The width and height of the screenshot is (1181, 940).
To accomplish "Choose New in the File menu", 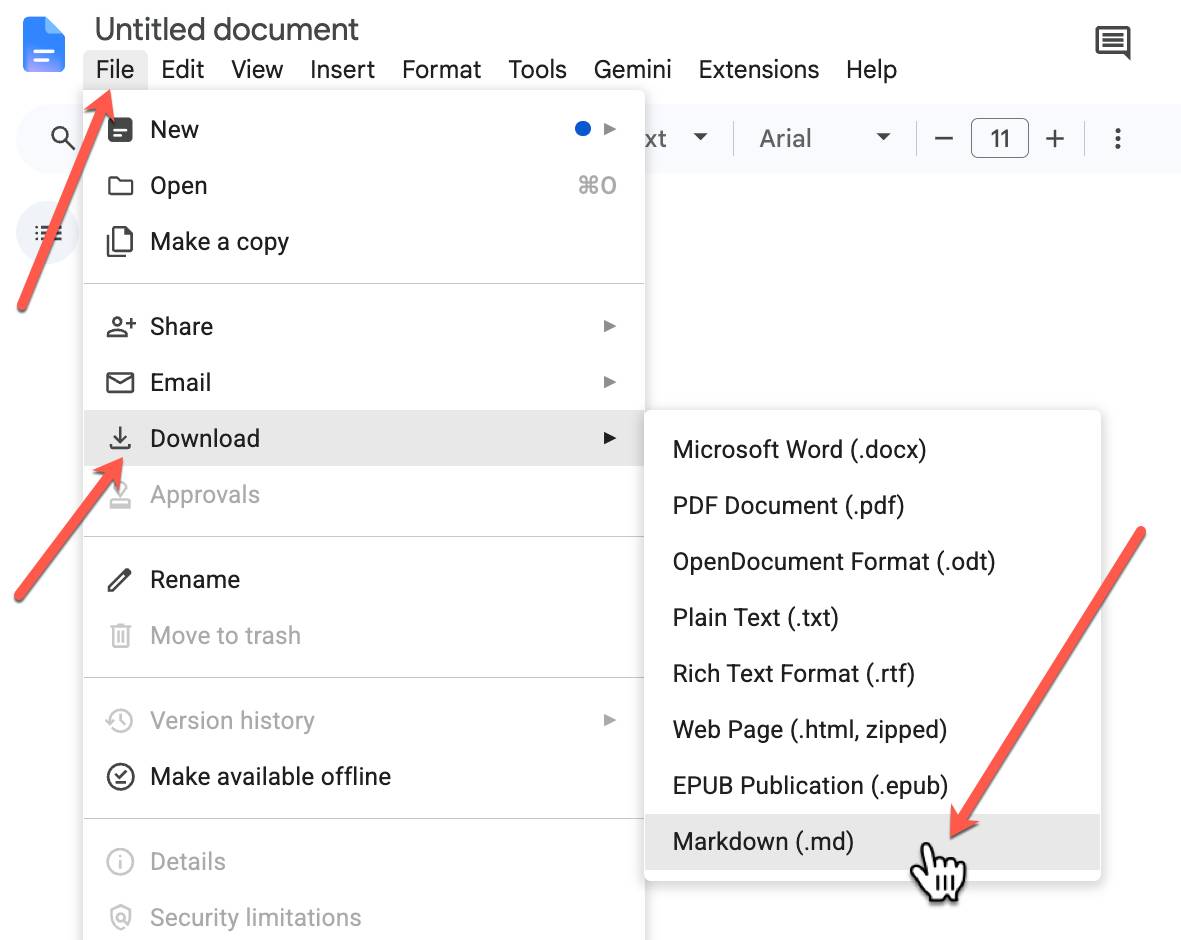I will [364, 130].
